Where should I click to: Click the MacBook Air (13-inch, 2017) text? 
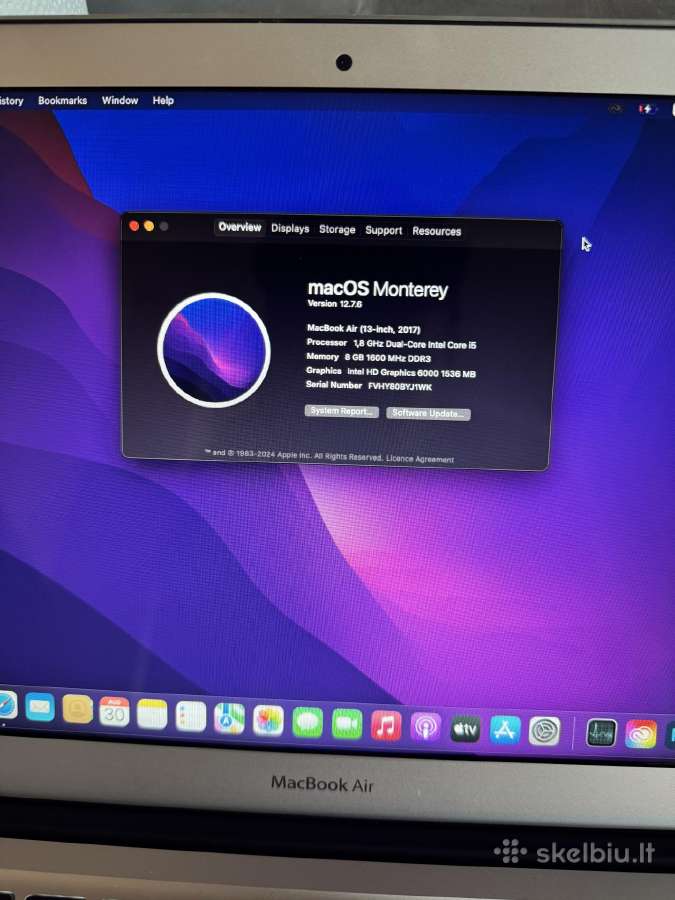(363, 329)
